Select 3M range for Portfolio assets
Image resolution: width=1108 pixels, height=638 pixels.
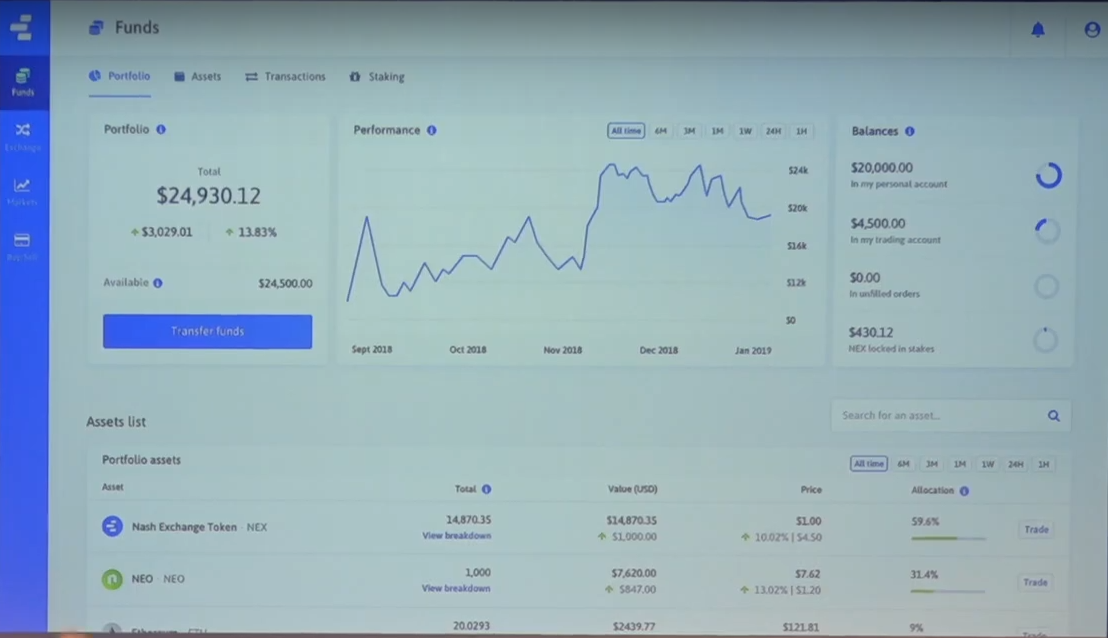[x=931, y=464]
